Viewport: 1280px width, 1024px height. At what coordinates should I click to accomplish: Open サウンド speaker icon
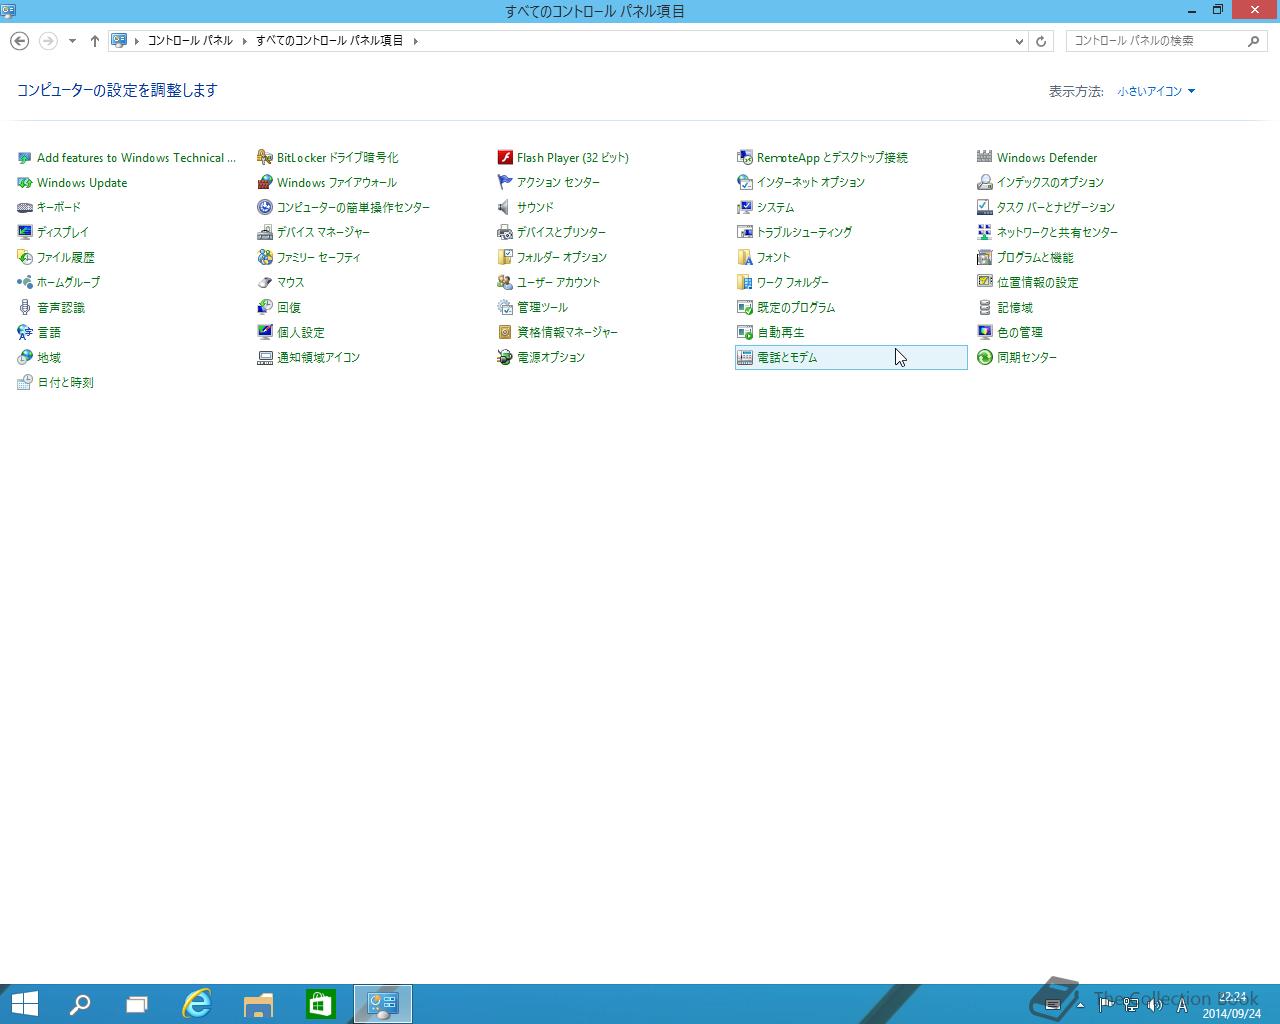tap(505, 207)
